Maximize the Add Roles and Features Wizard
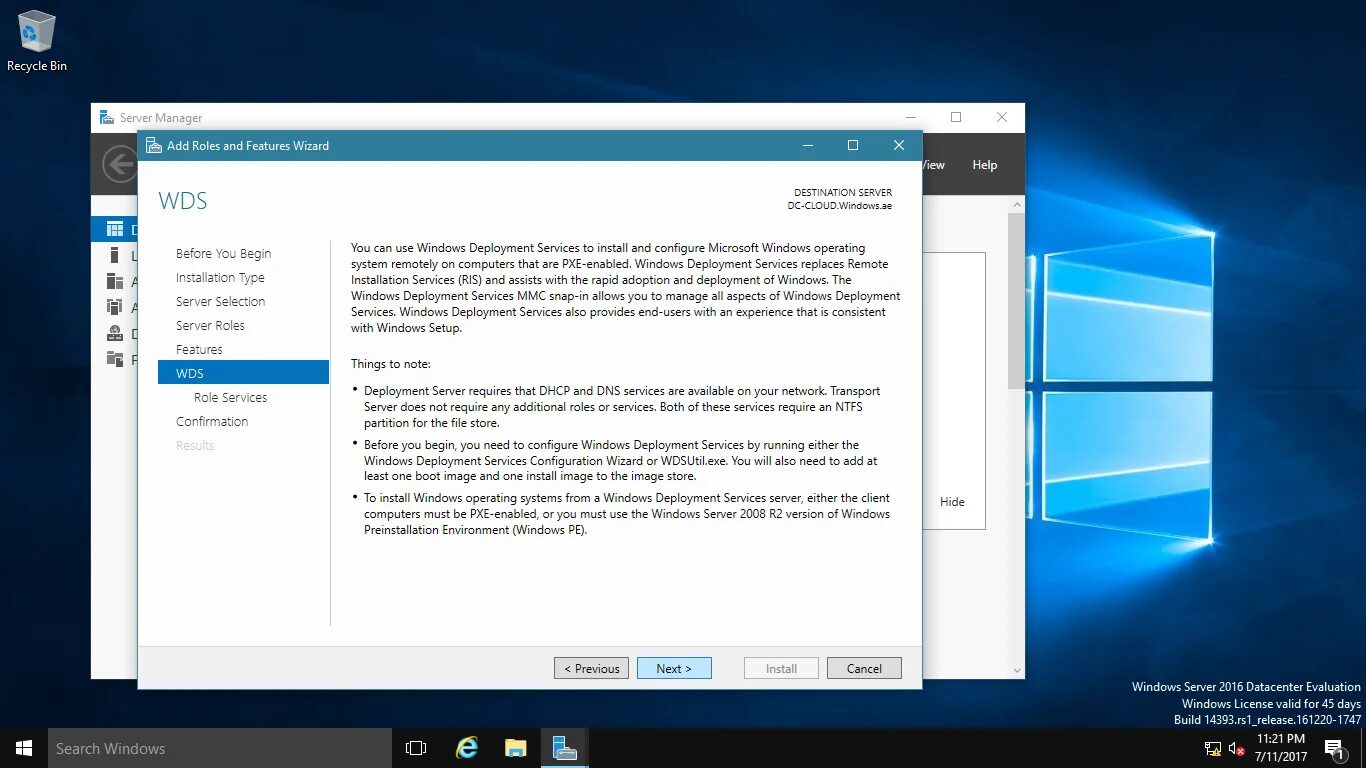 853,145
